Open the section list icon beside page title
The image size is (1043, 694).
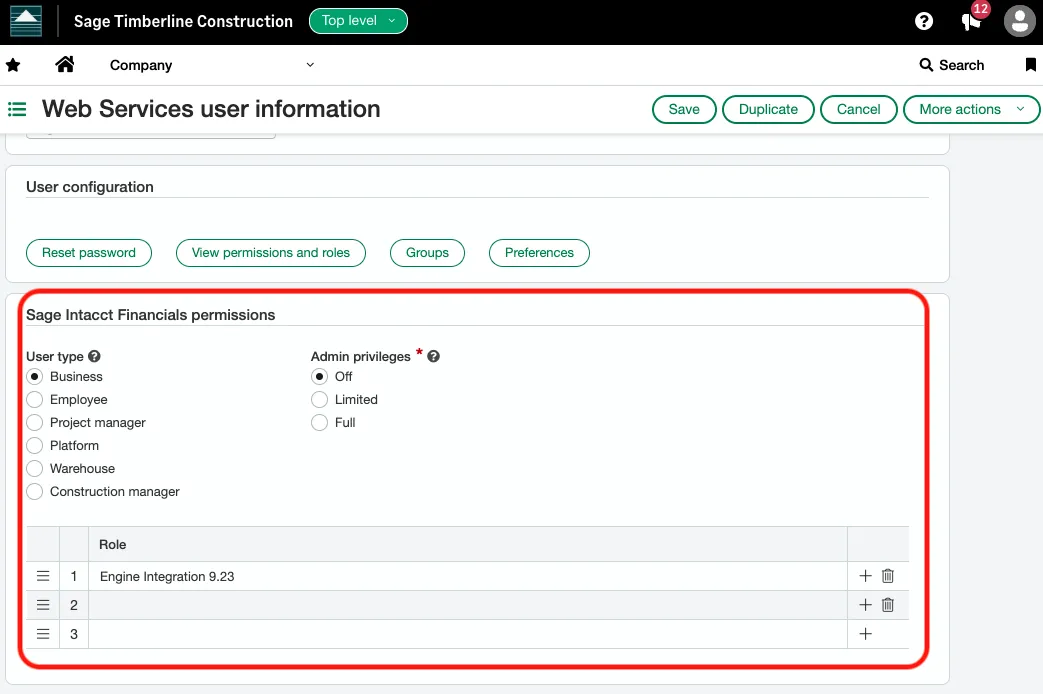tap(17, 109)
